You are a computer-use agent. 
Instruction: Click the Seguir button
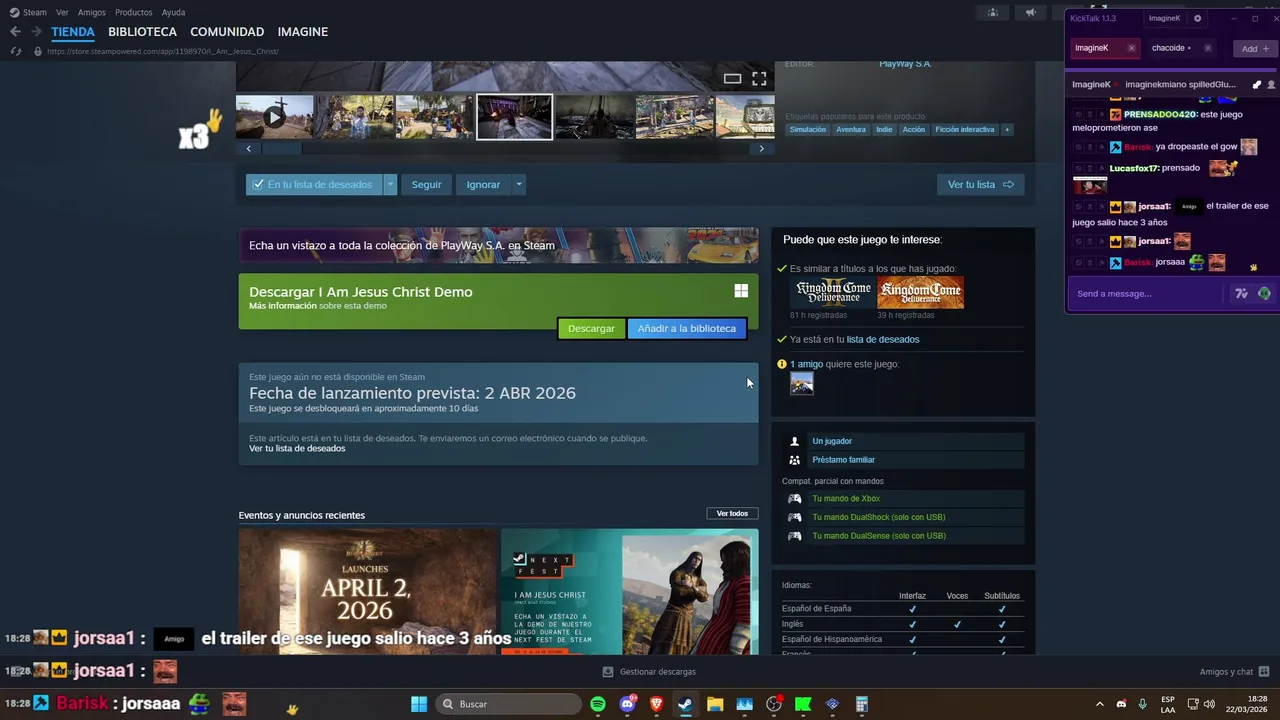pos(426,184)
